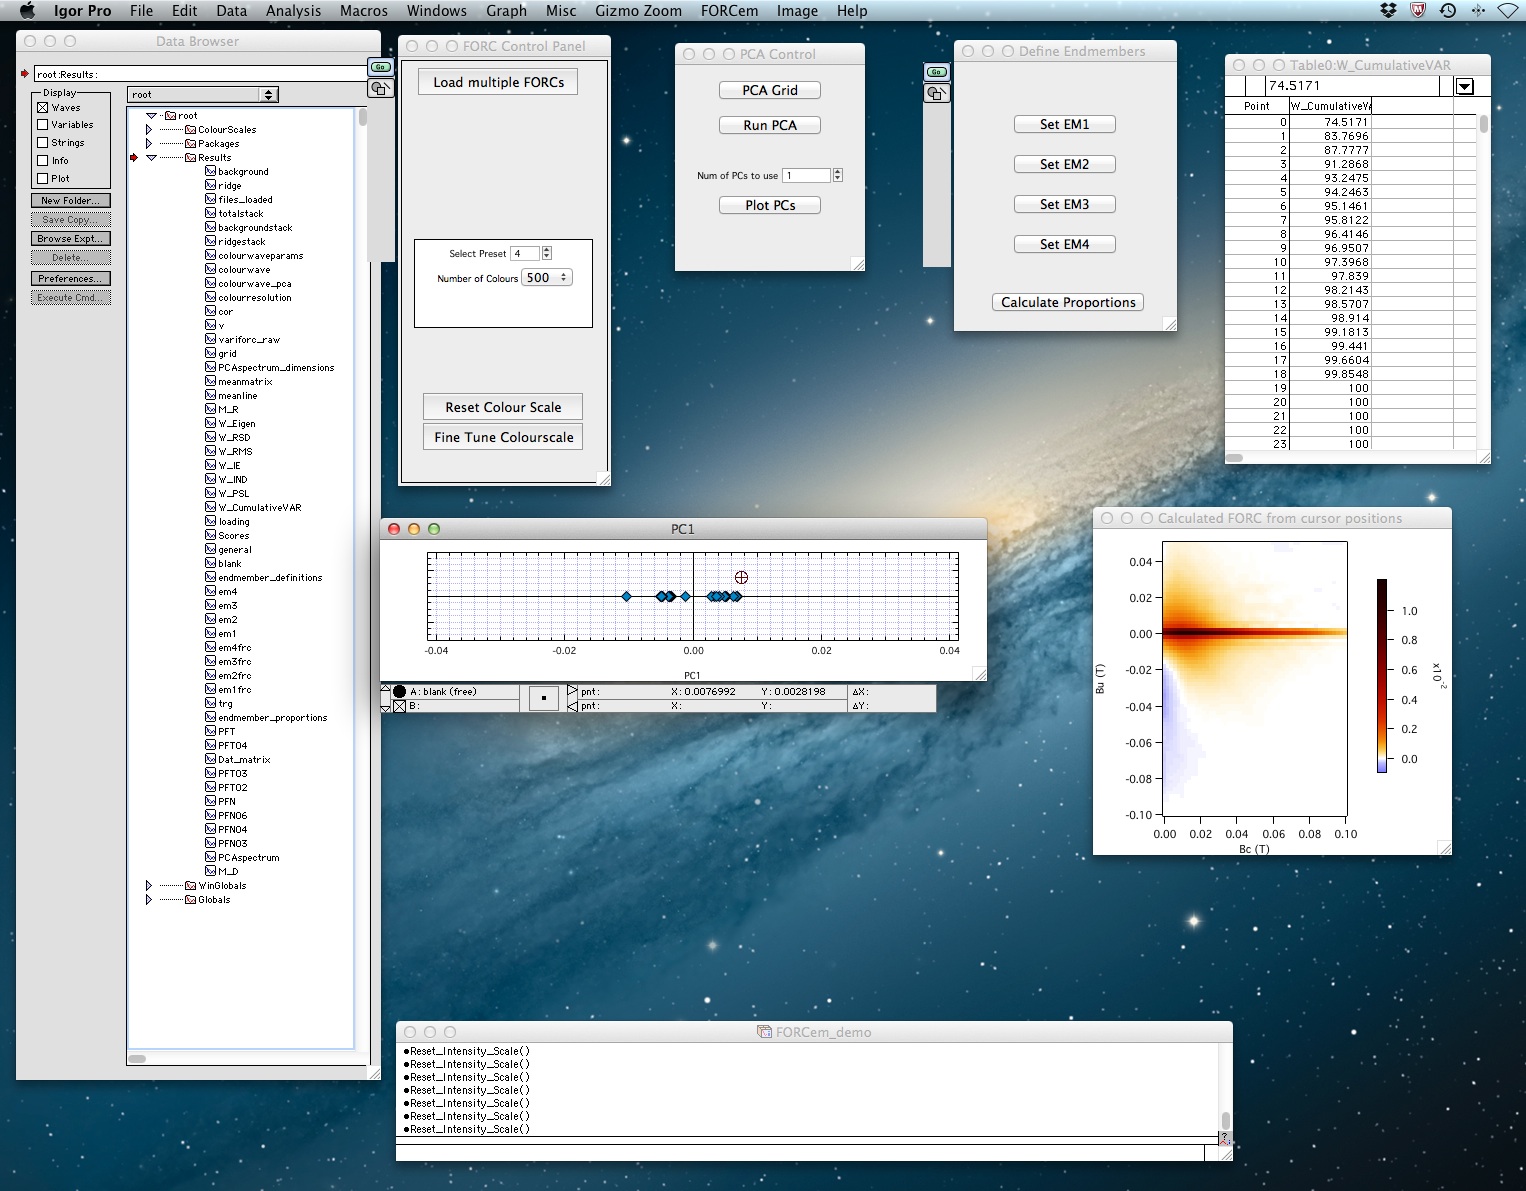This screenshot has height=1191, width=1526.
Task: Tick the Plot display checkbox
Action: (x=43, y=179)
